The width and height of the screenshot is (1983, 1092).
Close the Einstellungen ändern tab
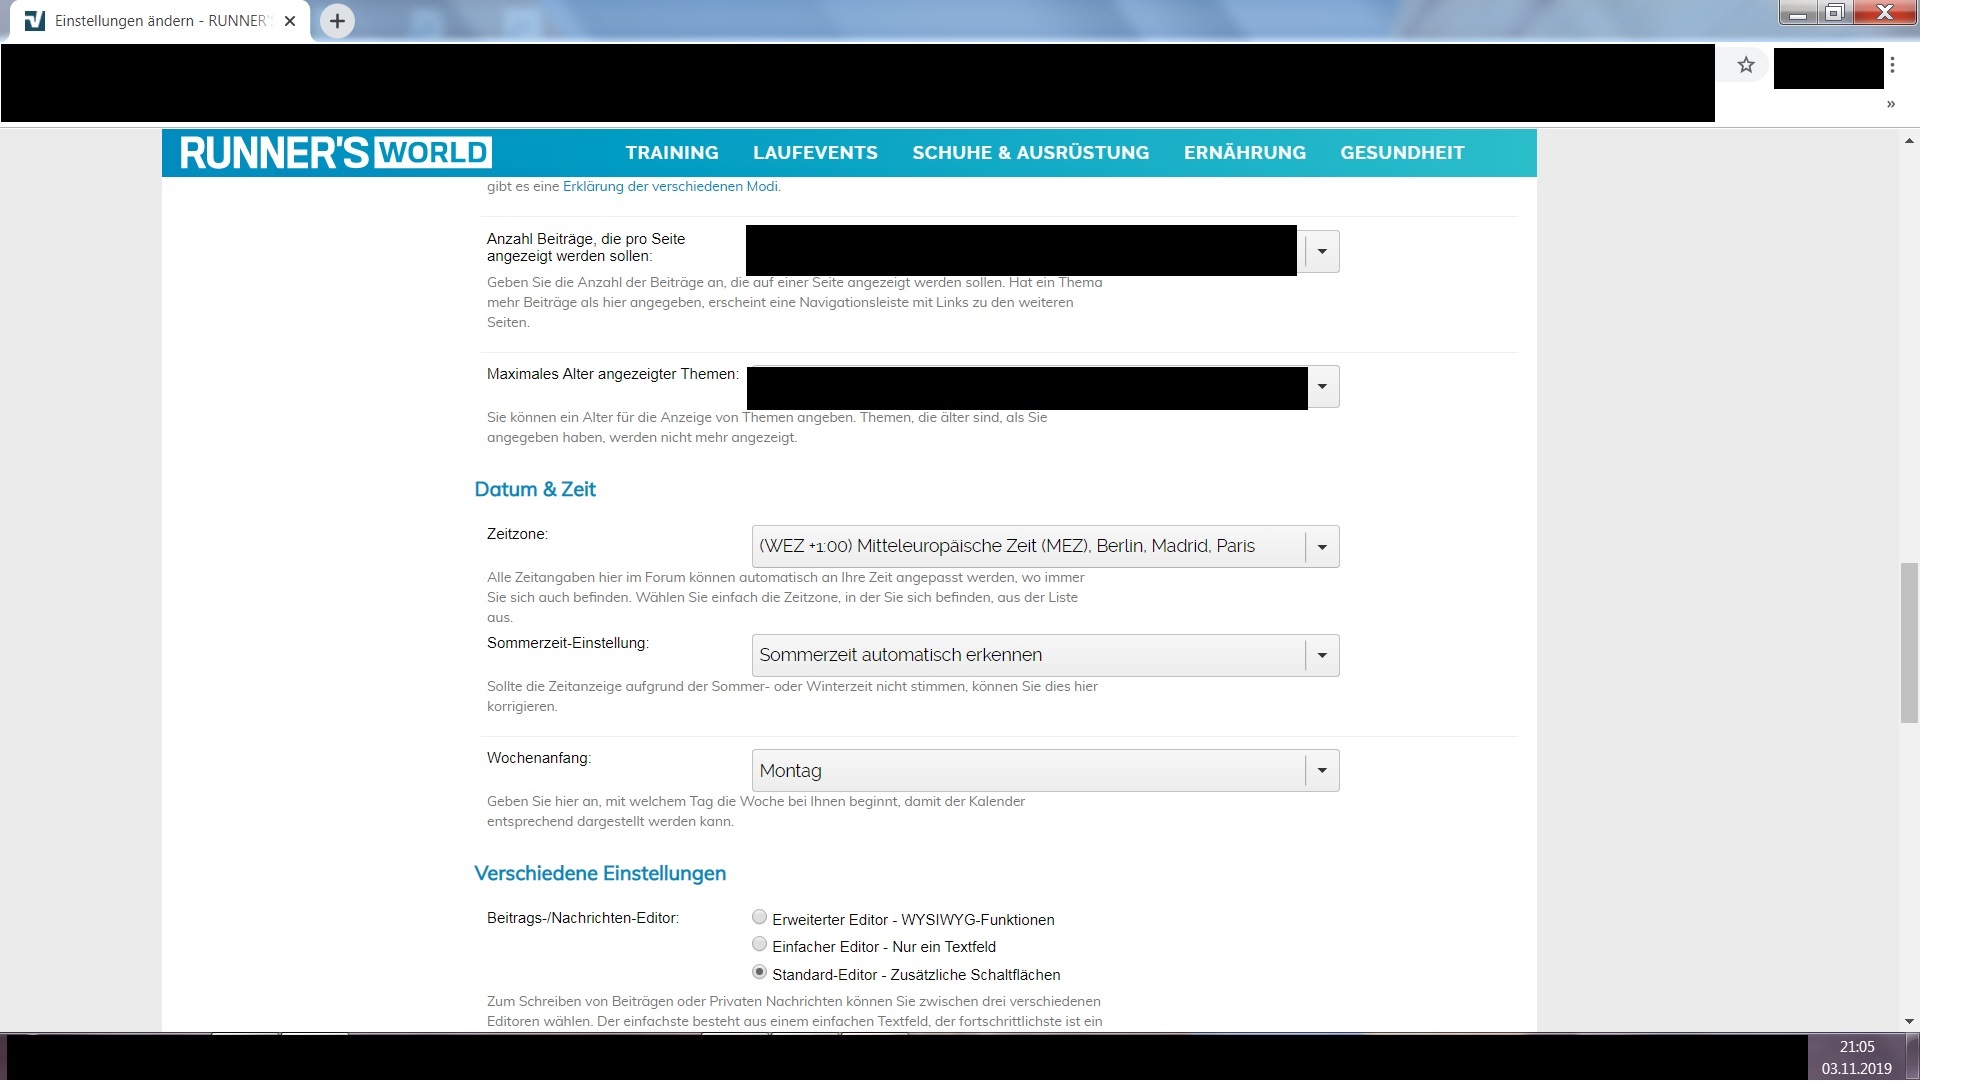click(290, 21)
